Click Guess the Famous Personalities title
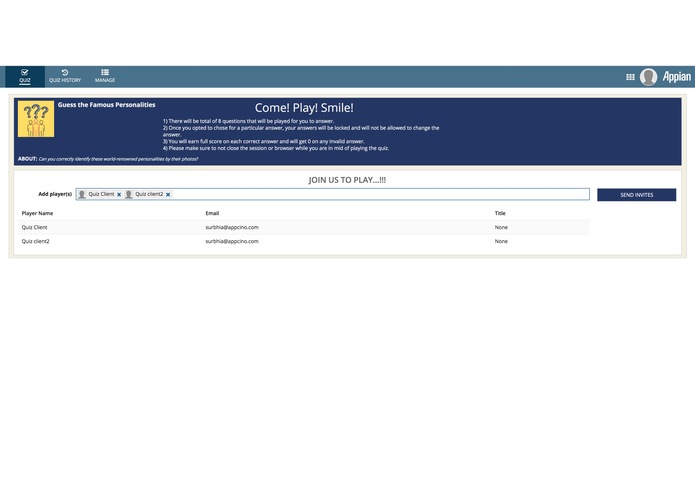Viewport: 695px width, 494px height. (x=106, y=105)
